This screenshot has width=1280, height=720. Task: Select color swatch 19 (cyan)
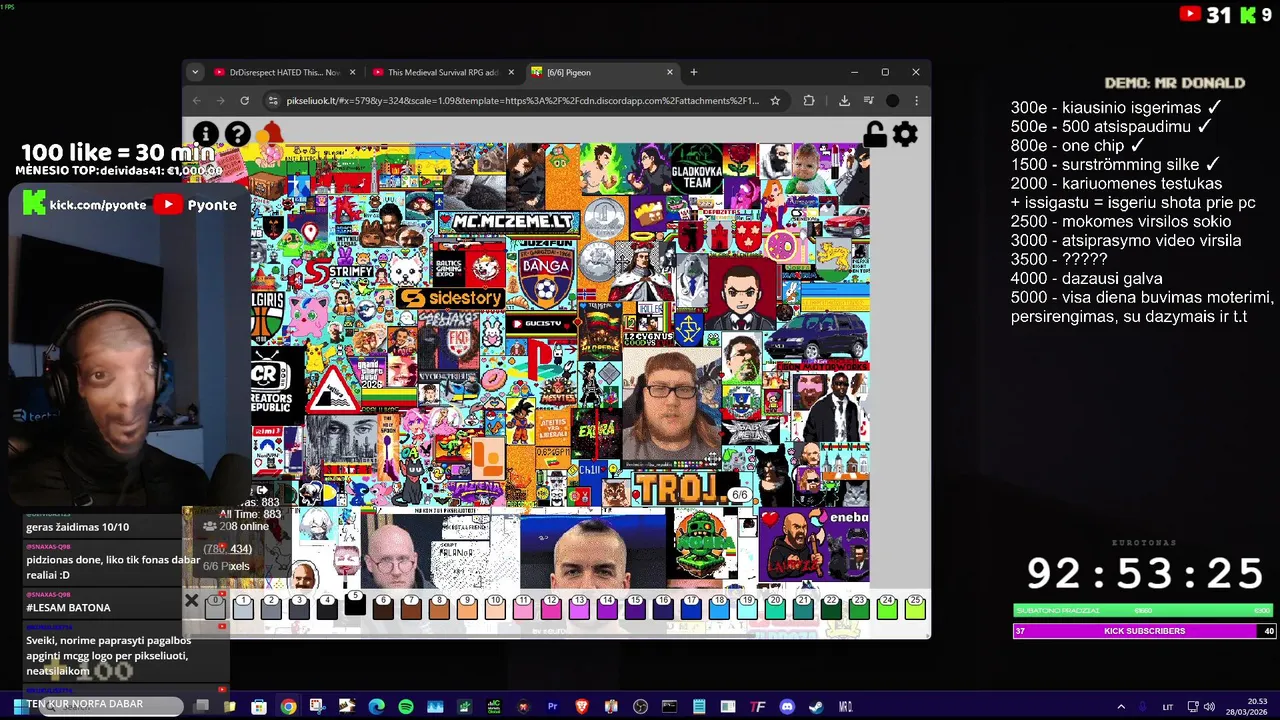tap(747, 606)
